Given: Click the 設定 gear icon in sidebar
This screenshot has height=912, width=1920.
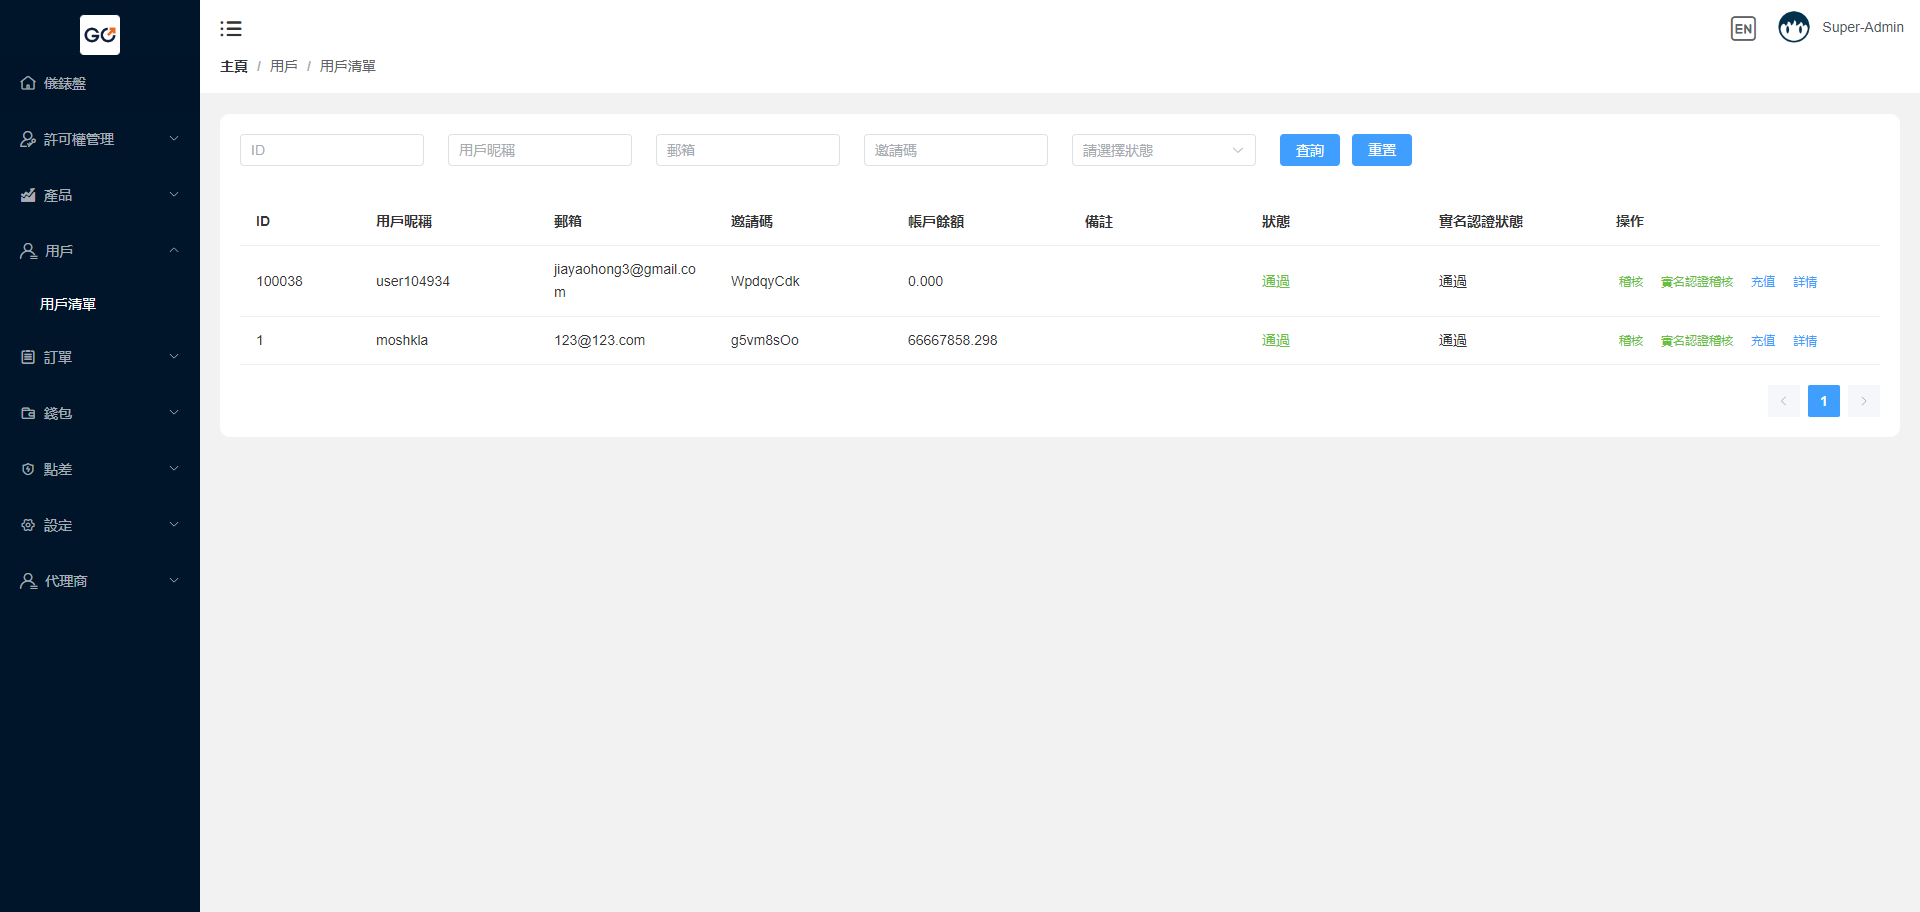Looking at the screenshot, I should click(28, 525).
